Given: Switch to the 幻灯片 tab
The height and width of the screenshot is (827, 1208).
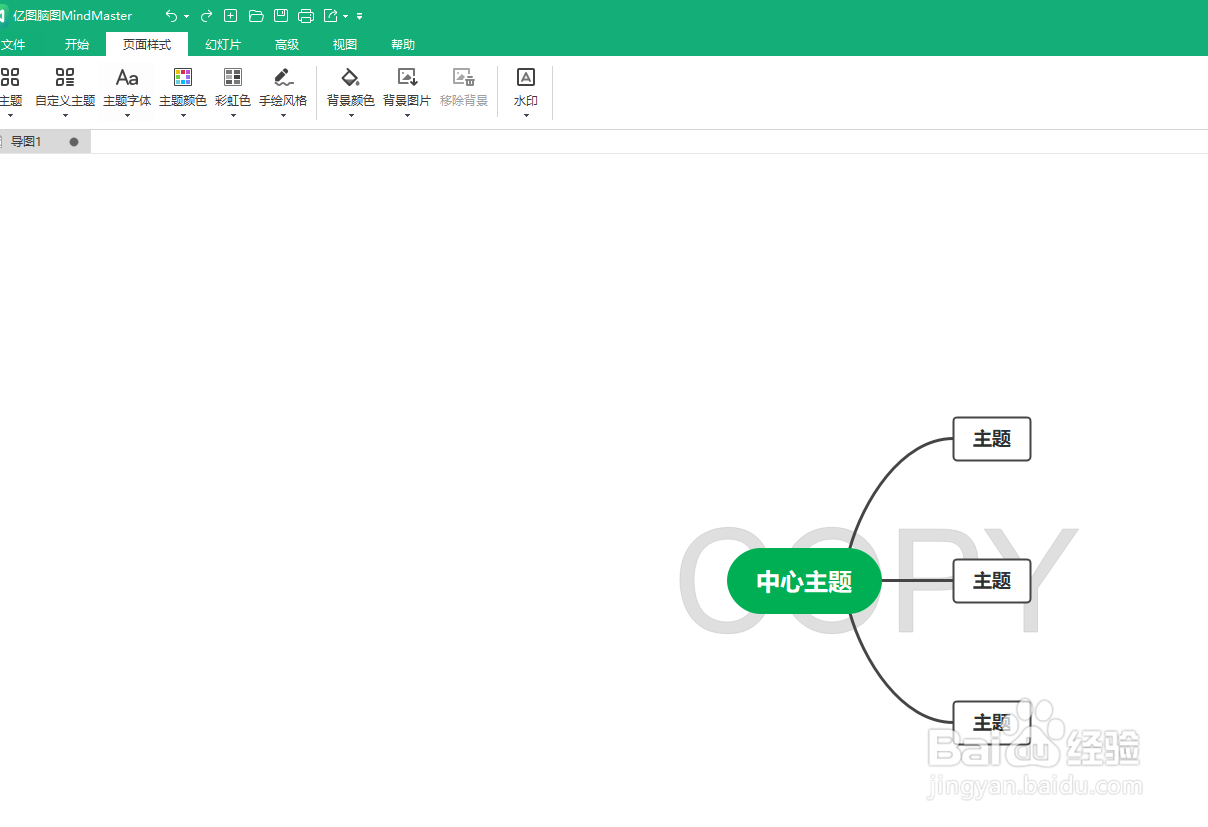Looking at the screenshot, I should 223,45.
